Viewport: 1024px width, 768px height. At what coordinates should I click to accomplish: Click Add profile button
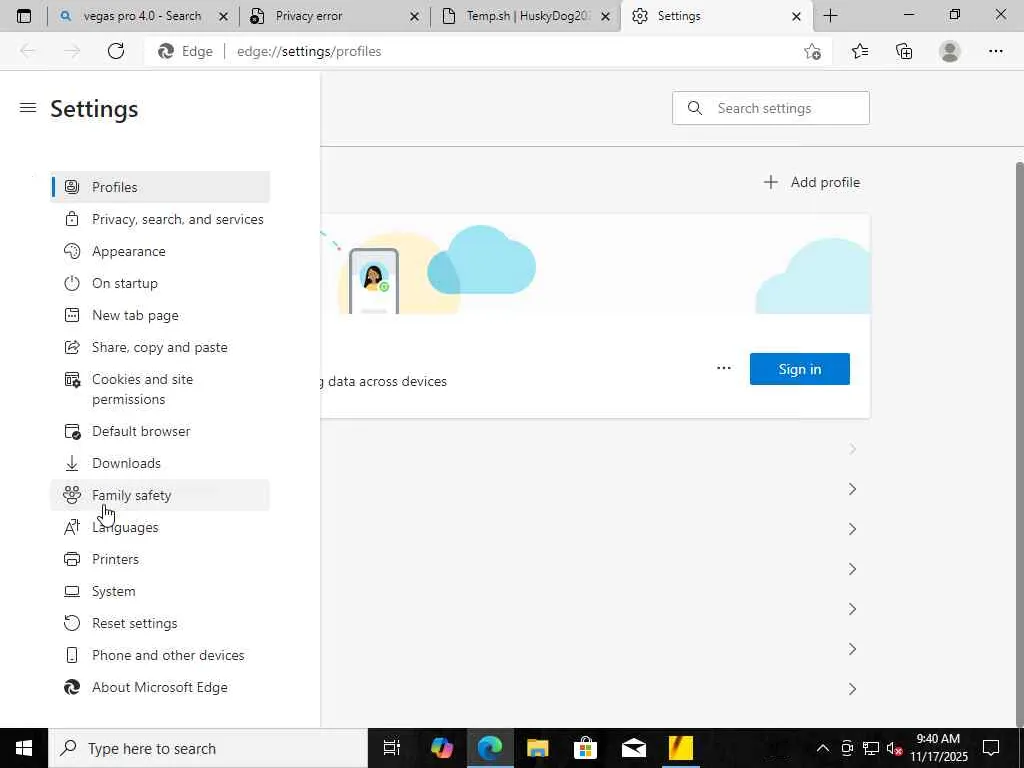(x=812, y=182)
